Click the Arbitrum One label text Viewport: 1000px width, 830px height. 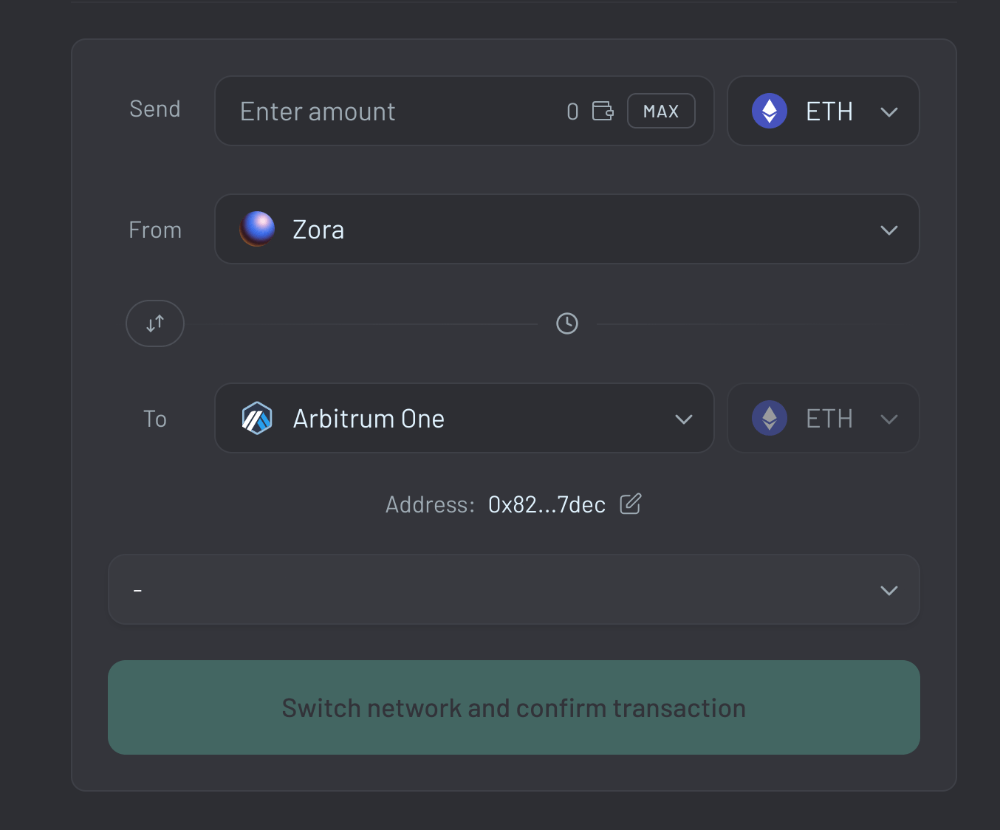pos(368,418)
